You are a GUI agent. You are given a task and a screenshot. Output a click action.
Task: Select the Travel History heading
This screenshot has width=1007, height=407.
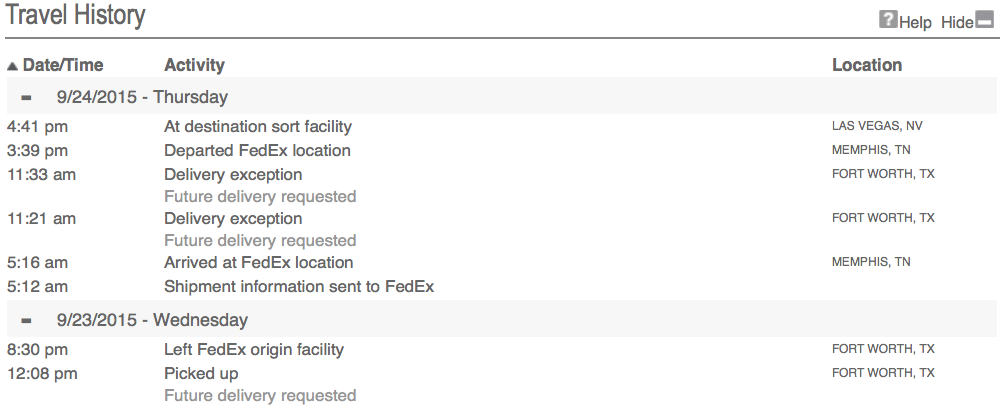click(76, 15)
